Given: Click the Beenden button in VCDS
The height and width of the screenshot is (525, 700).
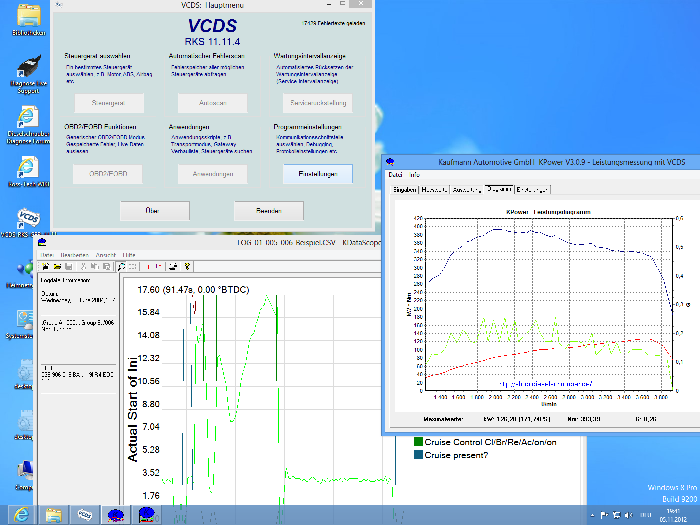Looking at the screenshot, I should pos(269,211).
